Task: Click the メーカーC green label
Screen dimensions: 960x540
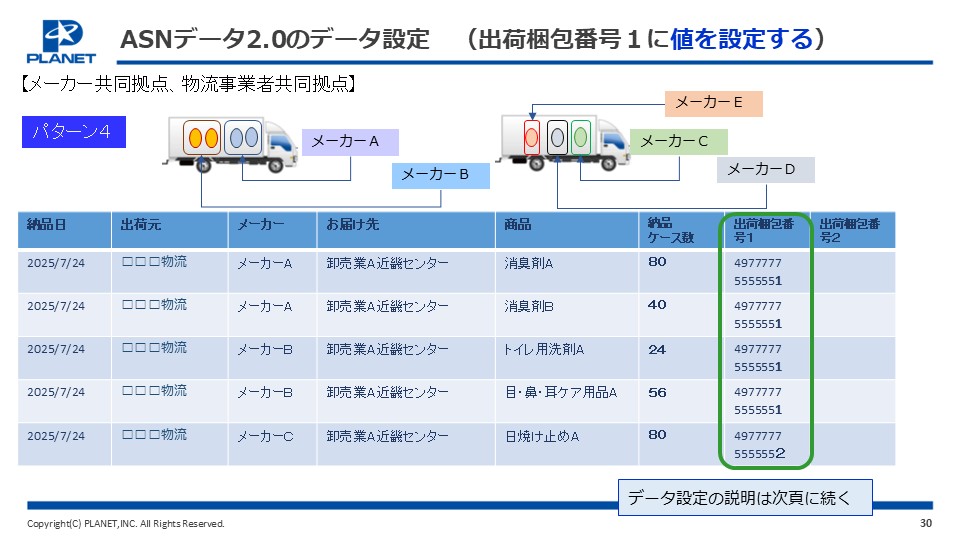Action: point(678,142)
